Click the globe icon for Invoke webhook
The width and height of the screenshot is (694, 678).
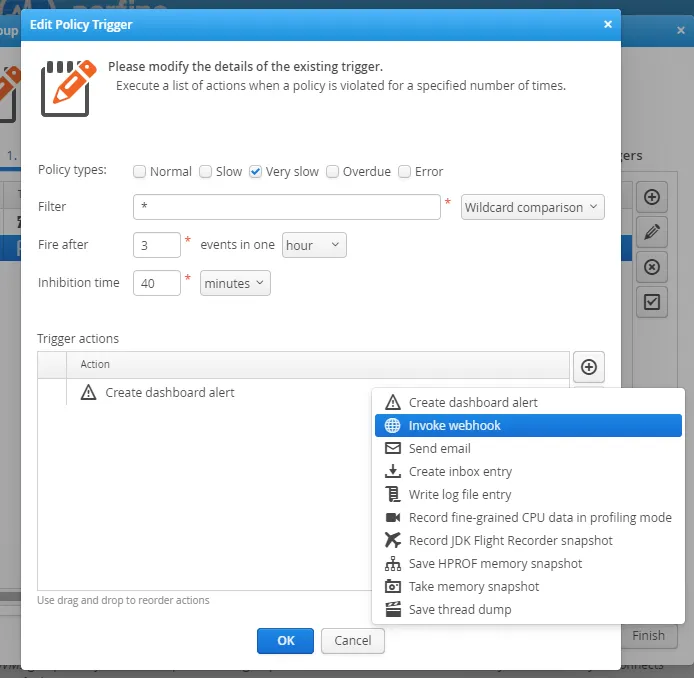click(393, 425)
